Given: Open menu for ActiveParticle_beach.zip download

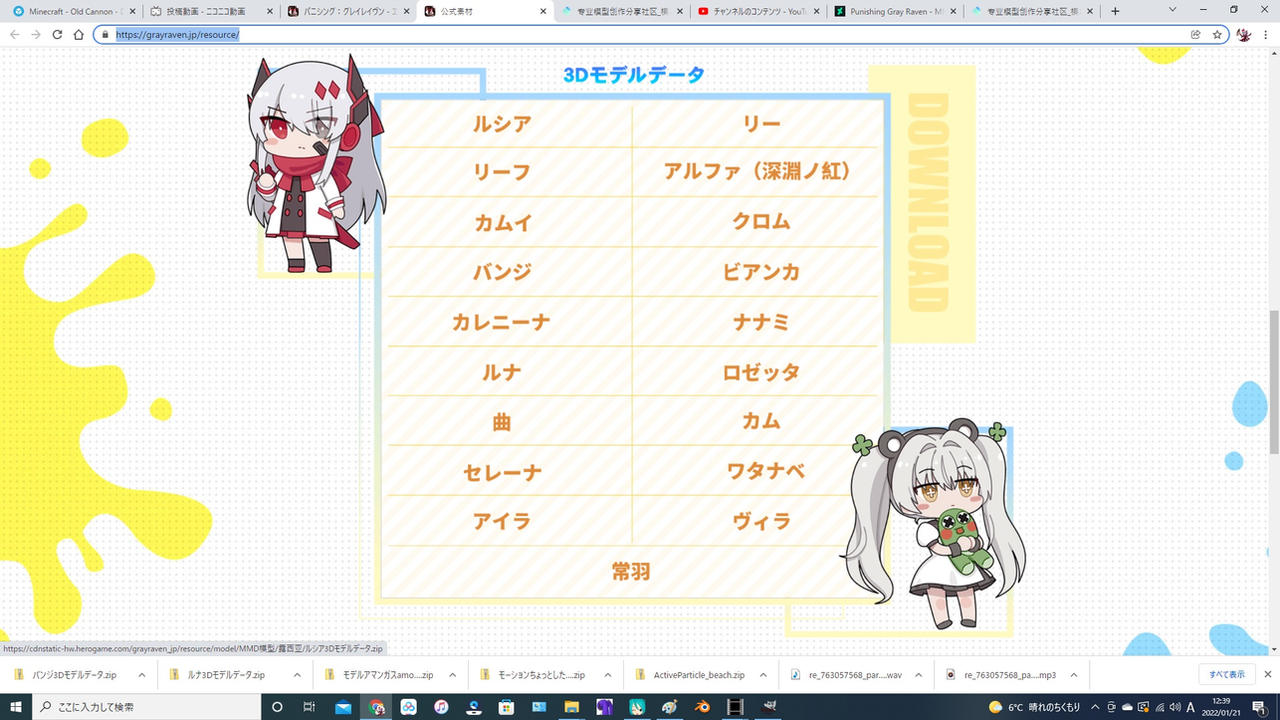Looking at the screenshot, I should pyautogui.click(x=764, y=675).
